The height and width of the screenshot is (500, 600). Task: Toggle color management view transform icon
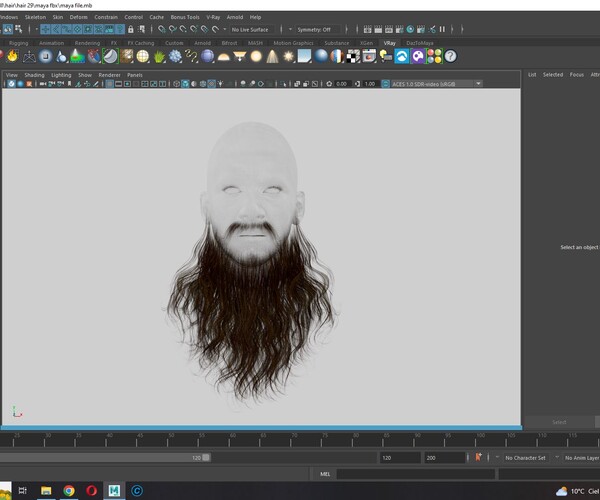tap(386, 84)
